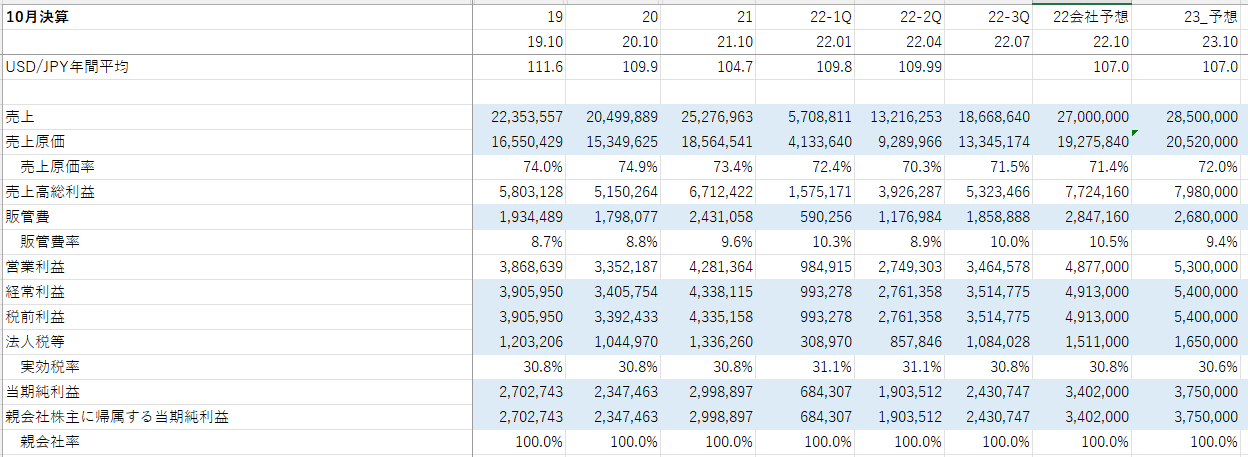The height and width of the screenshot is (457, 1248).
Task: Click the '法人税等' row label
Action: click(237, 342)
